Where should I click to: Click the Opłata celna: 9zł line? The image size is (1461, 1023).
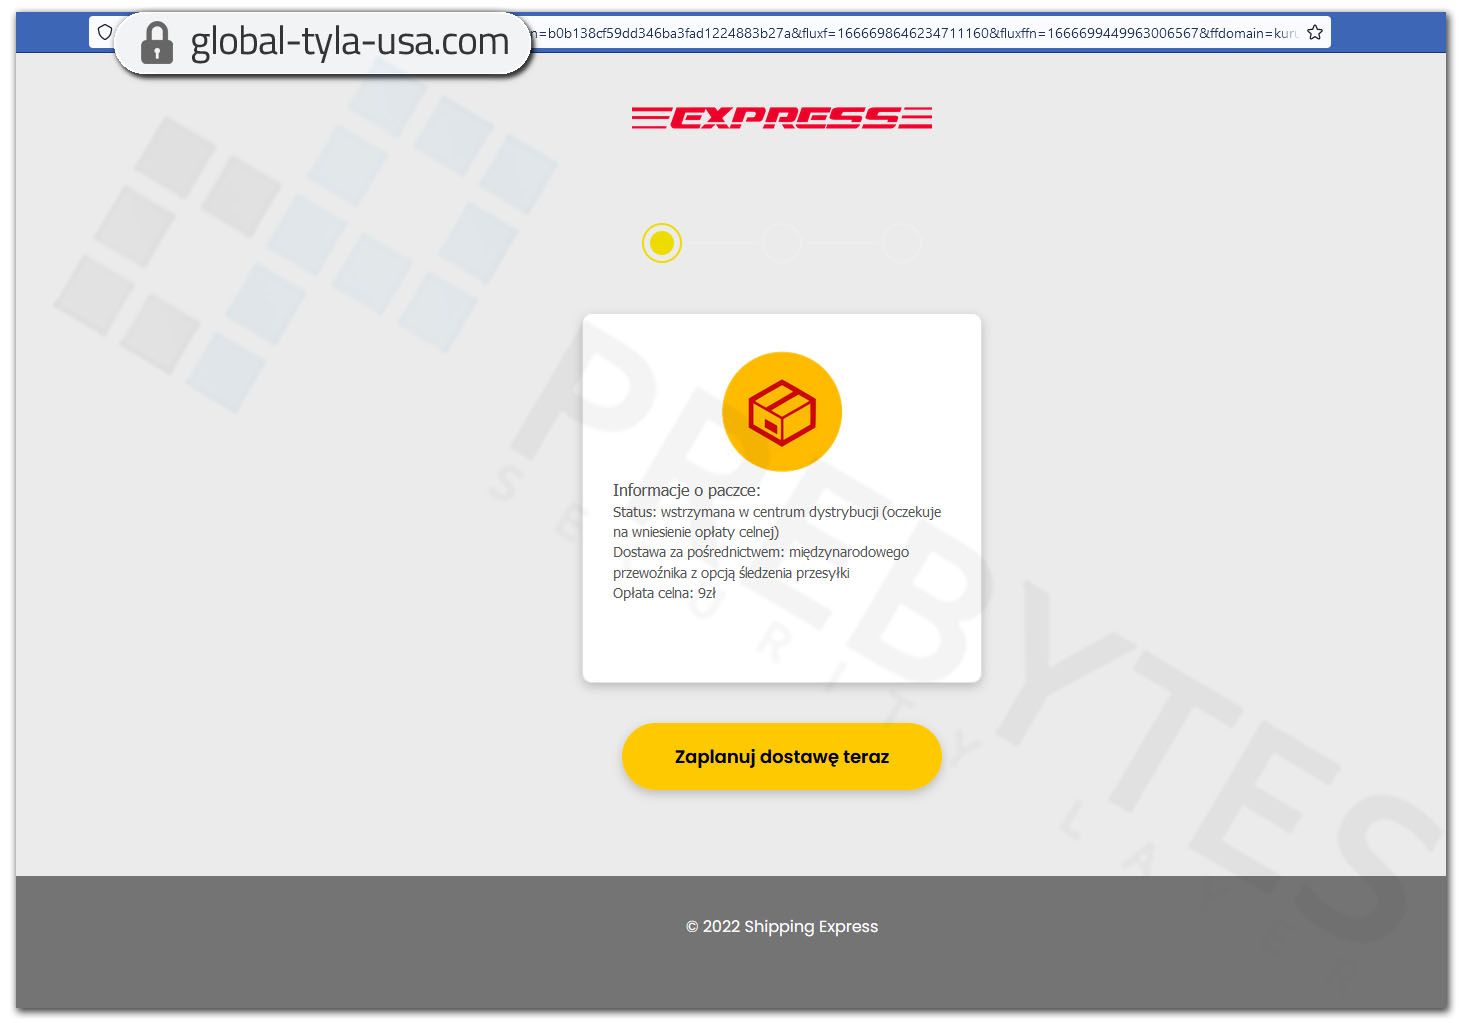pyautogui.click(x=664, y=593)
